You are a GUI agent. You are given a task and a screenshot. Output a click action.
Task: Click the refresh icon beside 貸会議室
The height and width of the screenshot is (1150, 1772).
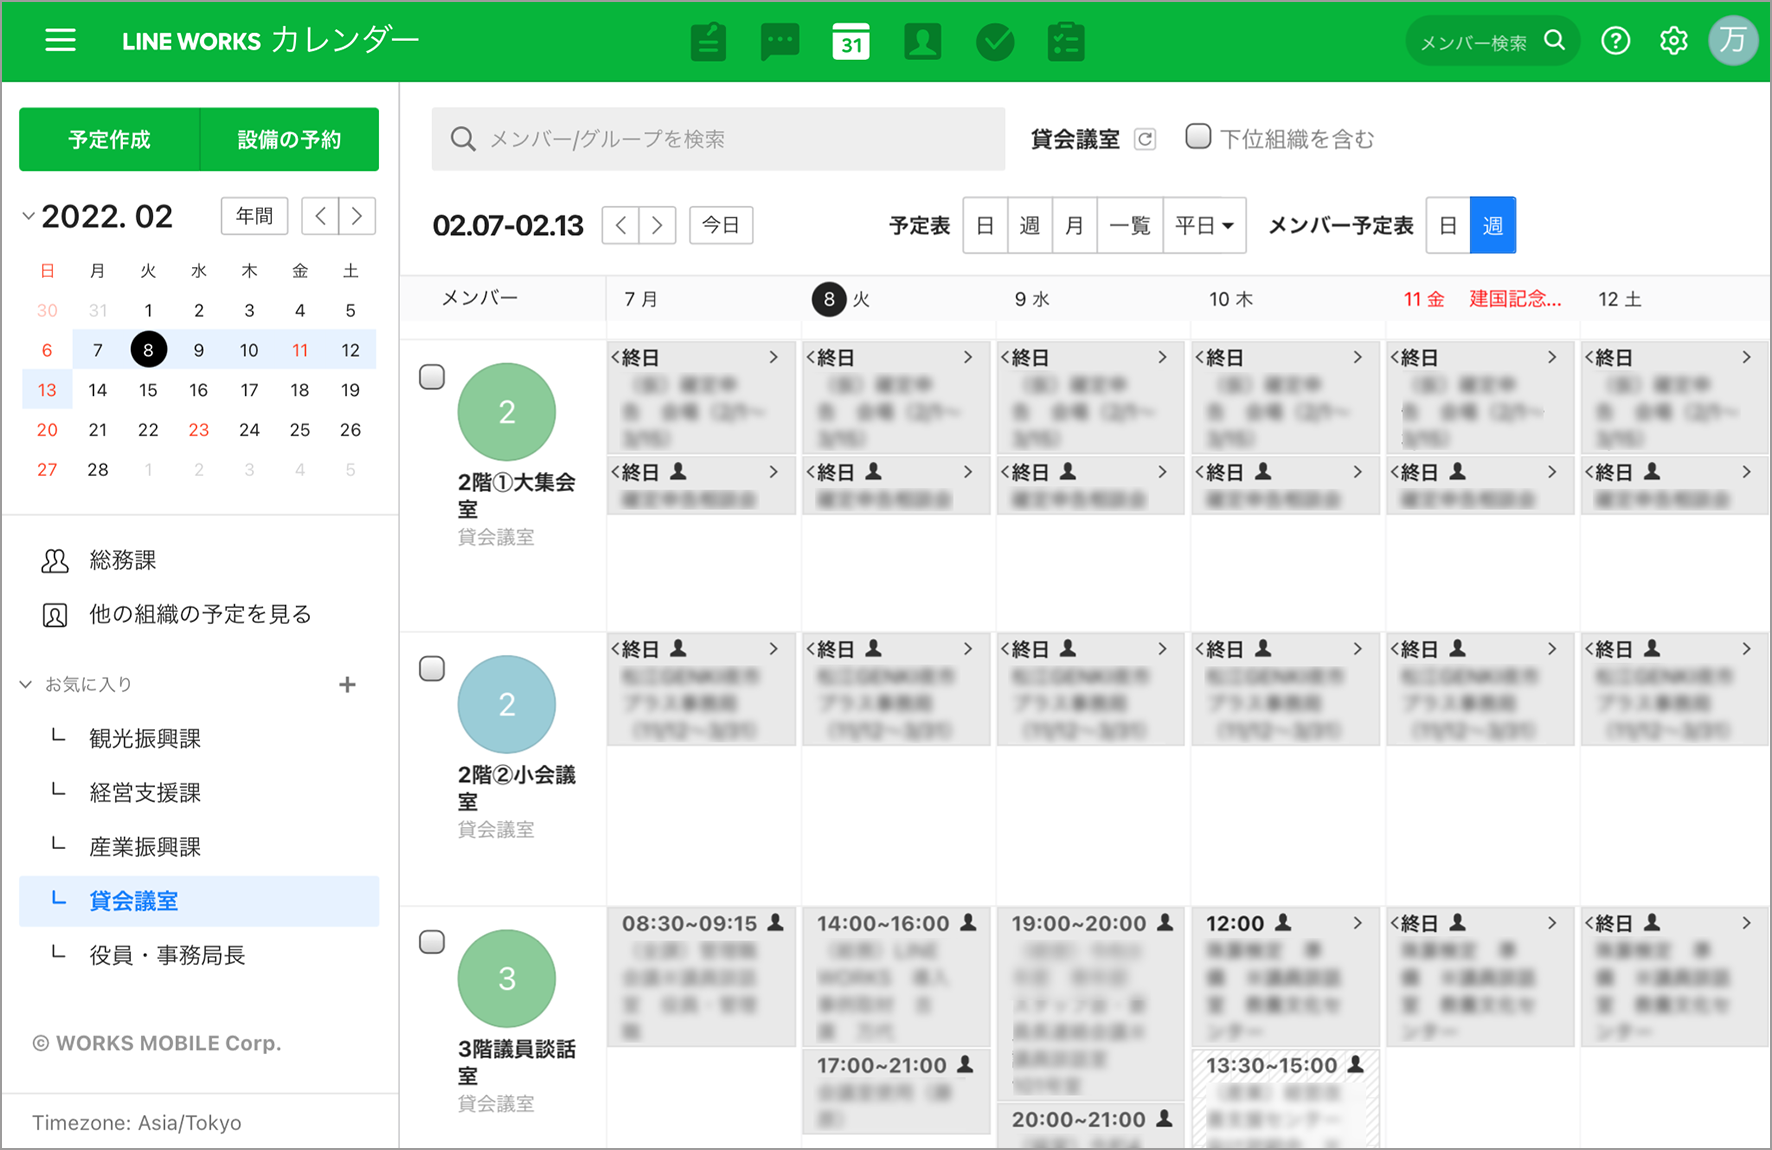[x=1145, y=139]
